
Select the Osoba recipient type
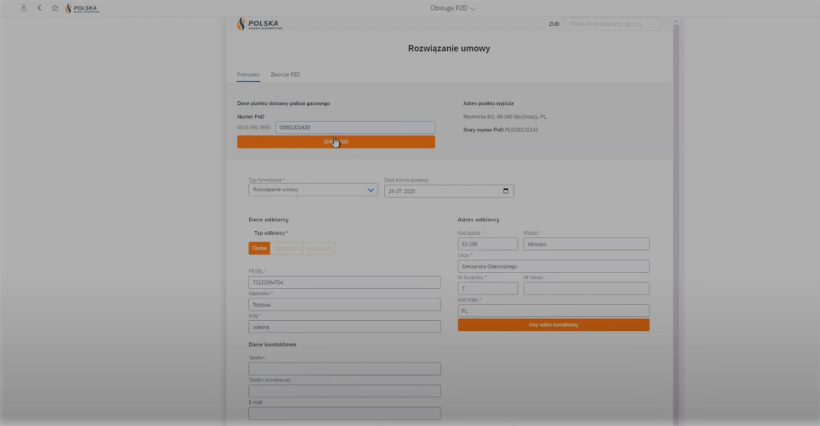[259, 248]
